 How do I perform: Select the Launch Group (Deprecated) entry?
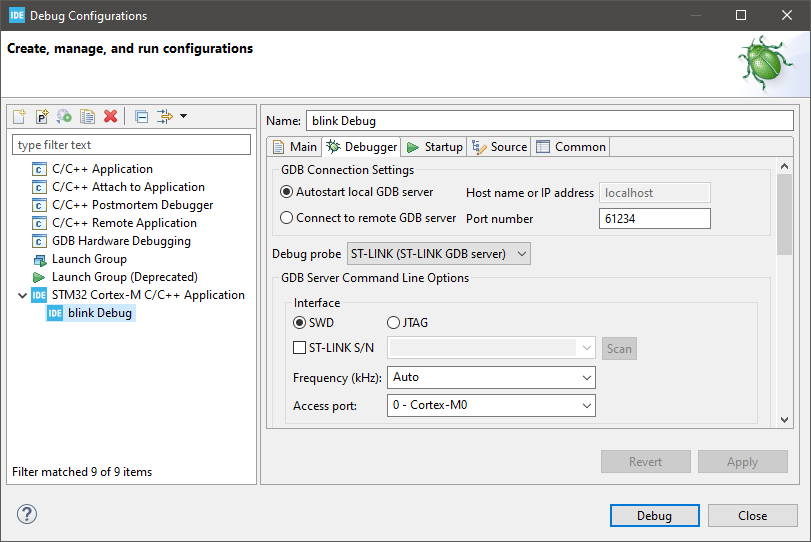125,277
